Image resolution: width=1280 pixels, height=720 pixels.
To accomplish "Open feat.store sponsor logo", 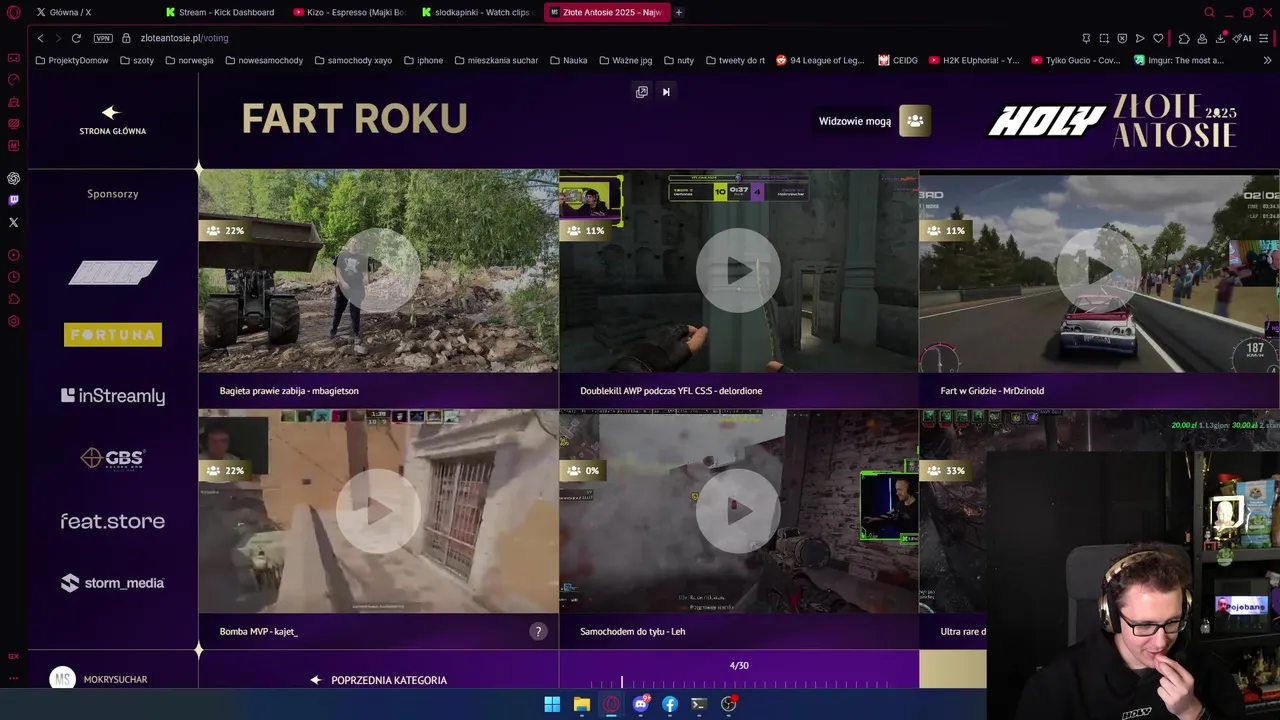I will tap(113, 521).
